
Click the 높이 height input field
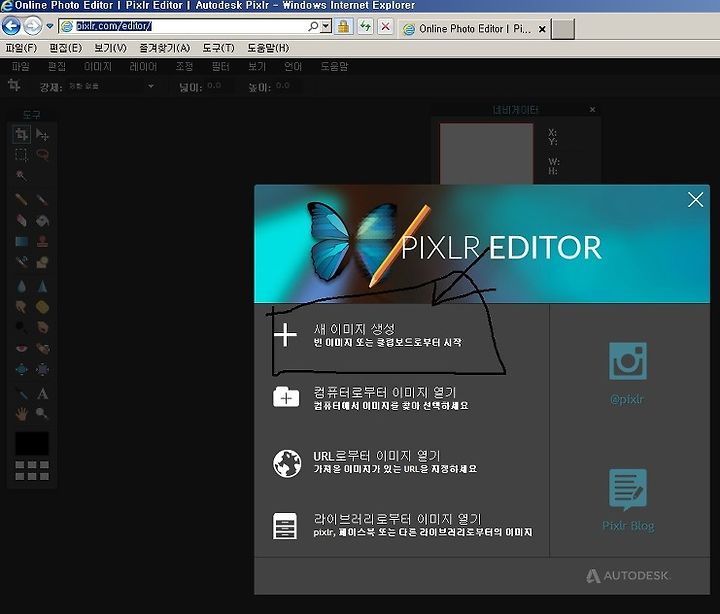pyautogui.click(x=291, y=86)
